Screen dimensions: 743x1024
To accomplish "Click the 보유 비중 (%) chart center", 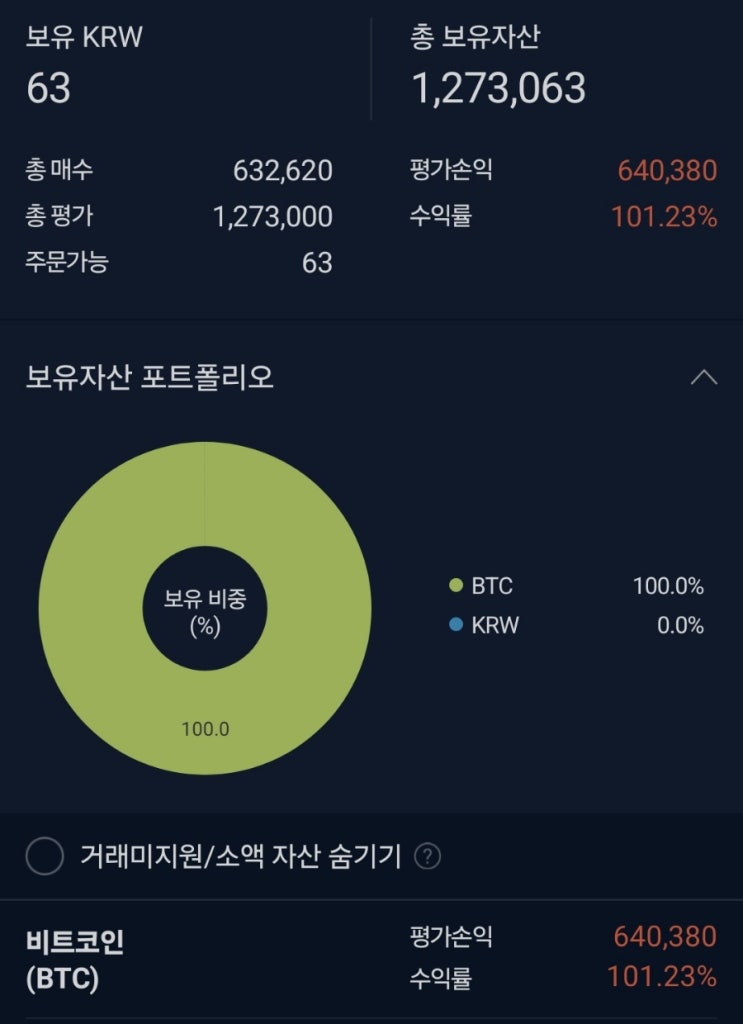I will point(205,608).
